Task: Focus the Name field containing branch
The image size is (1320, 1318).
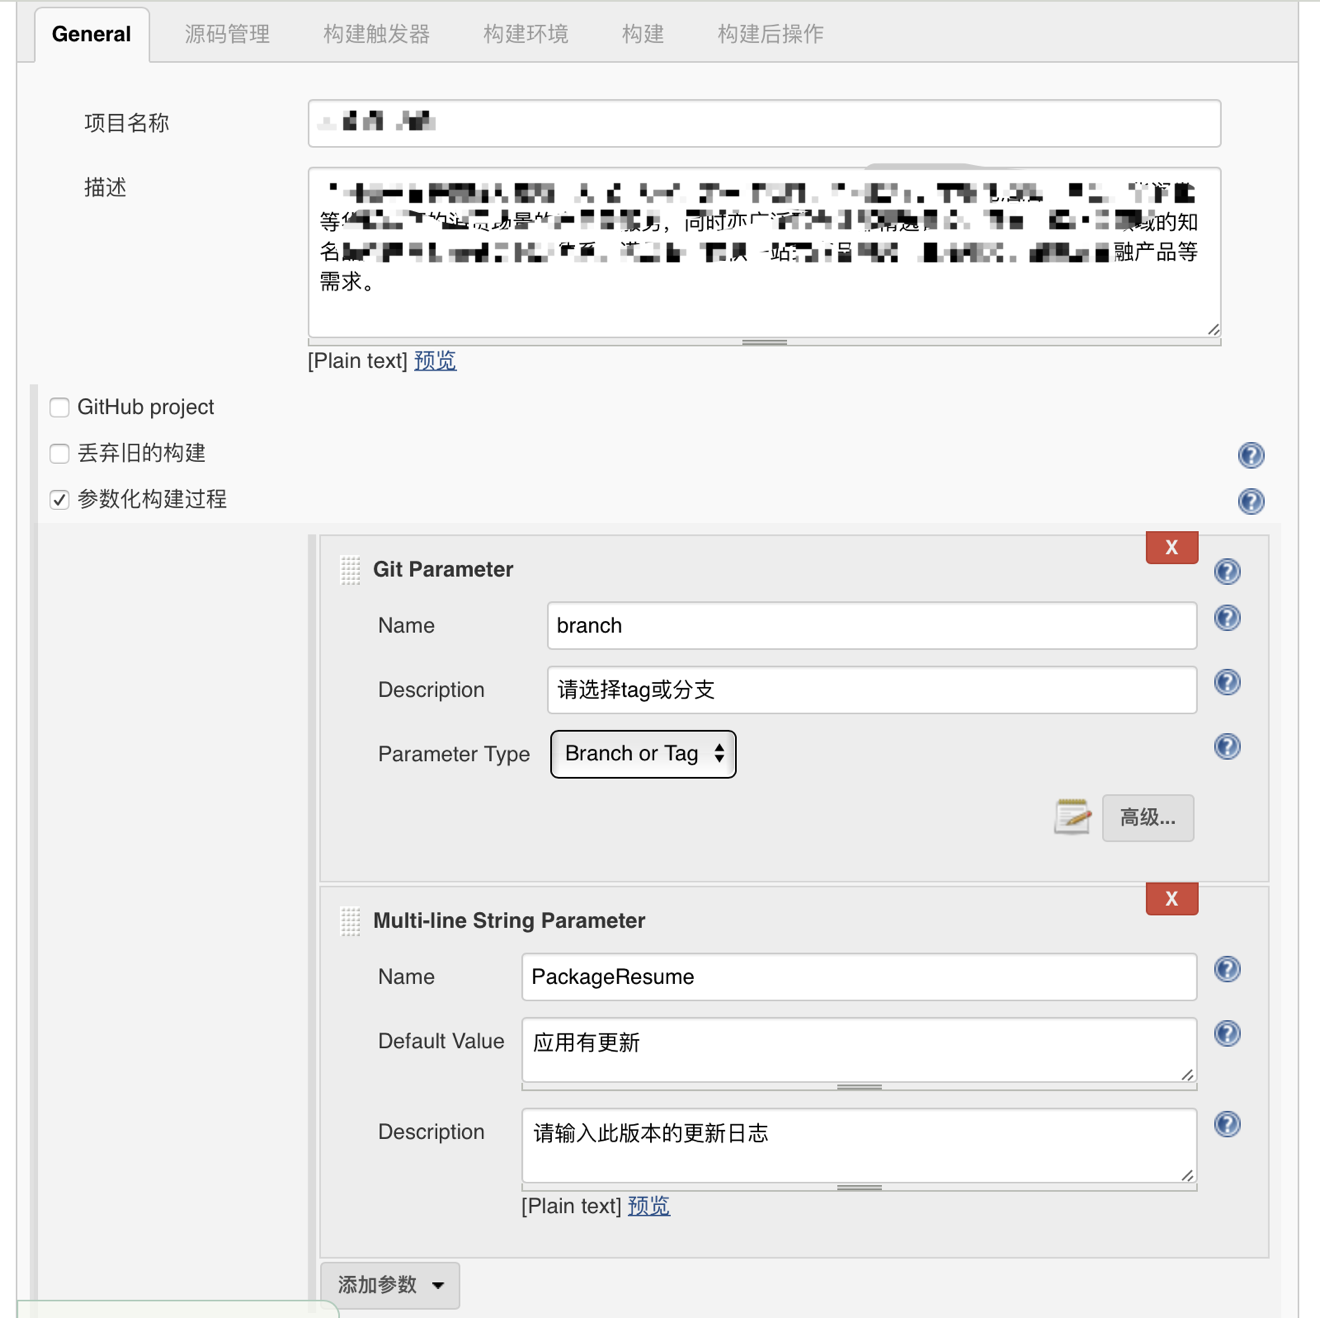Action: pyautogui.click(x=872, y=625)
